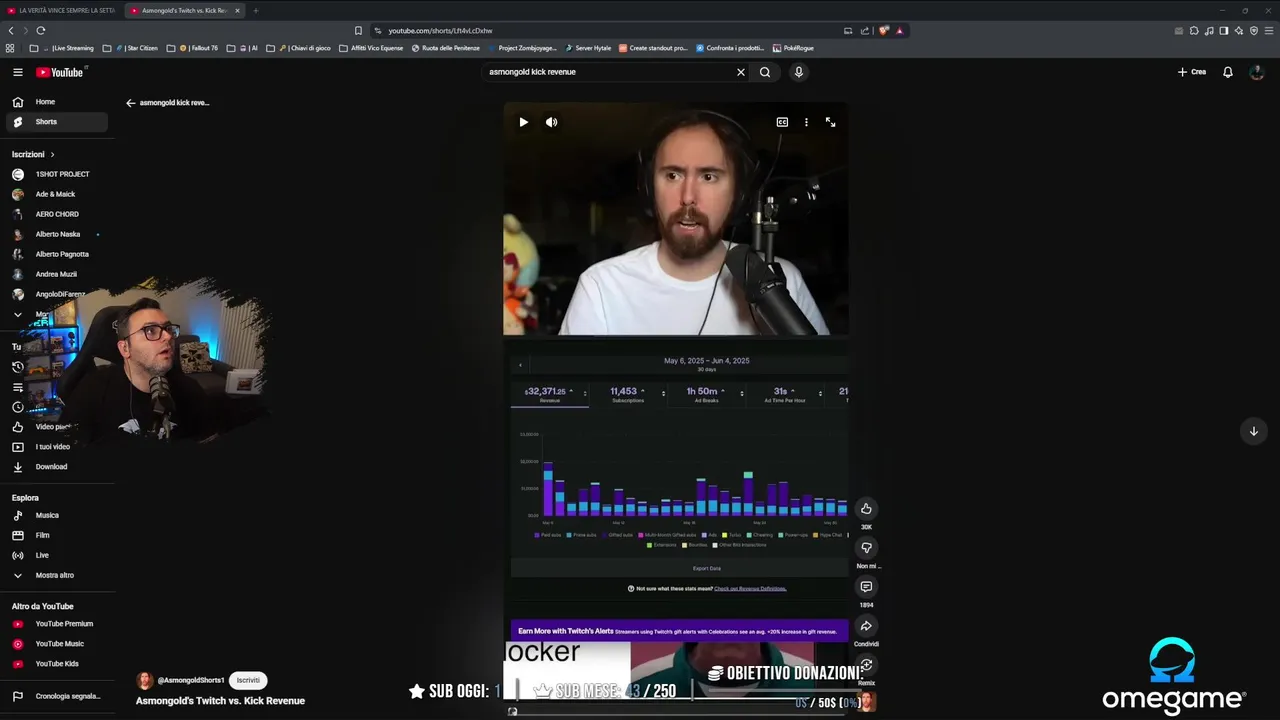
Task: Open the Ruota delle Penitenze bookmark
Action: (445, 48)
